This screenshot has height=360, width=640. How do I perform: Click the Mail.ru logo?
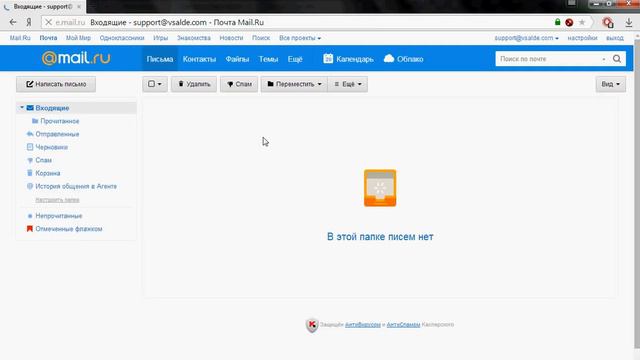[x=76, y=58]
